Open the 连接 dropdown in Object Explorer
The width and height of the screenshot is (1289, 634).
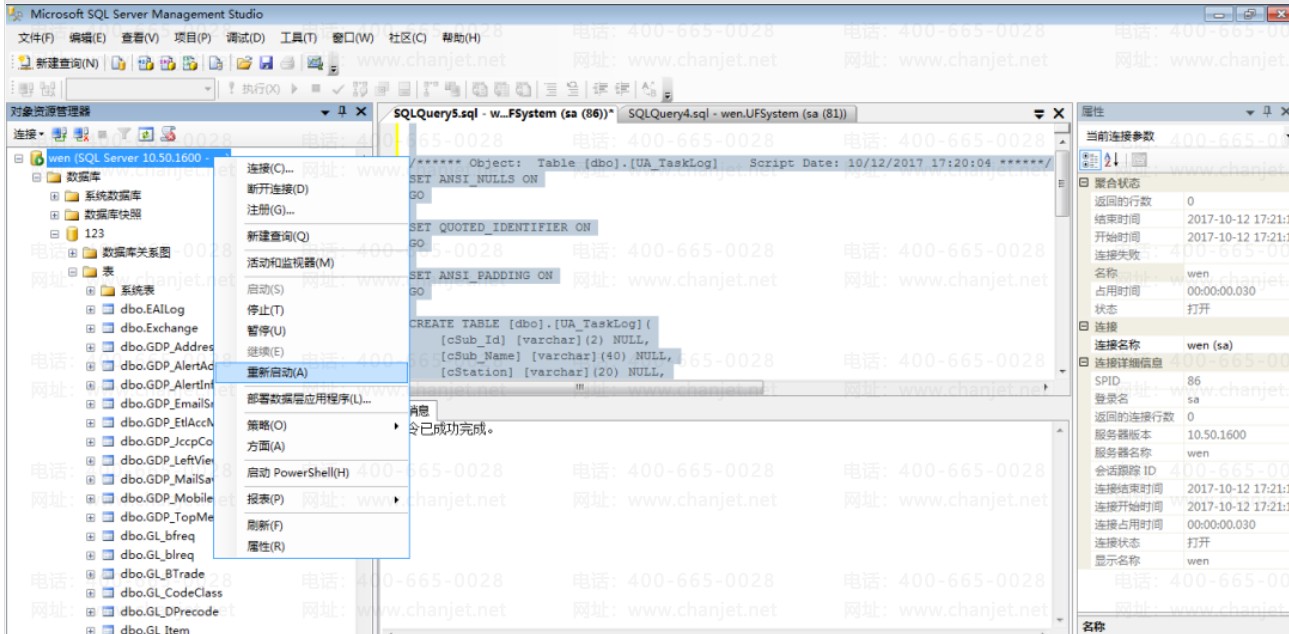pyautogui.click(x=27, y=134)
